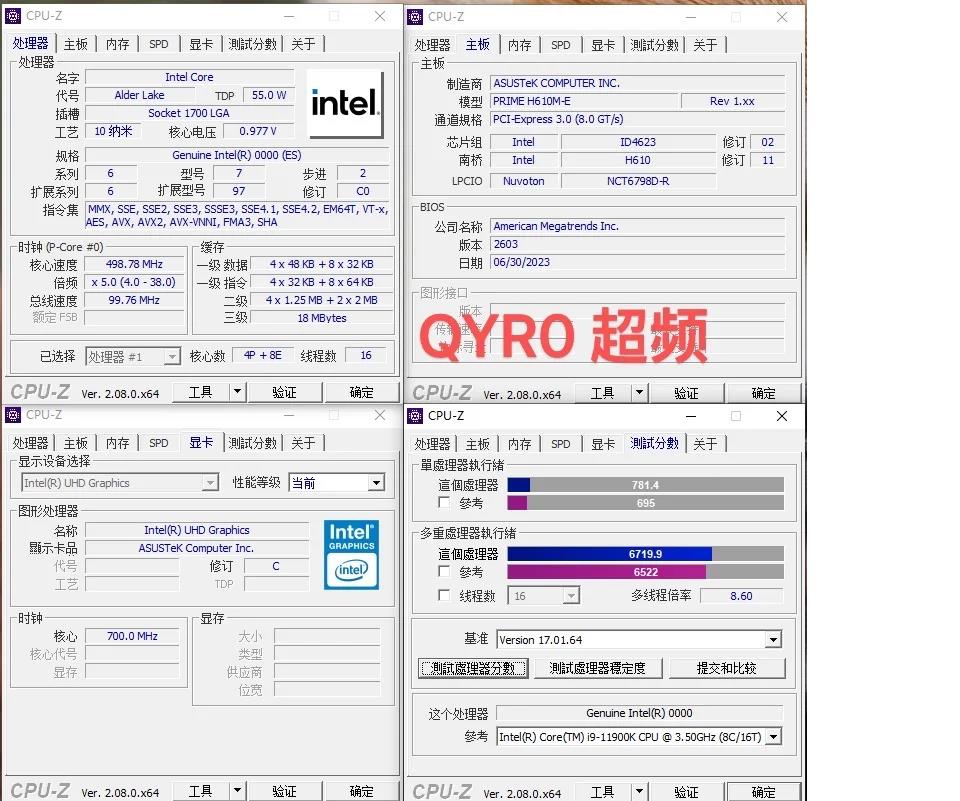Expand 工具 arrow in benchmark window

click(x=640, y=791)
